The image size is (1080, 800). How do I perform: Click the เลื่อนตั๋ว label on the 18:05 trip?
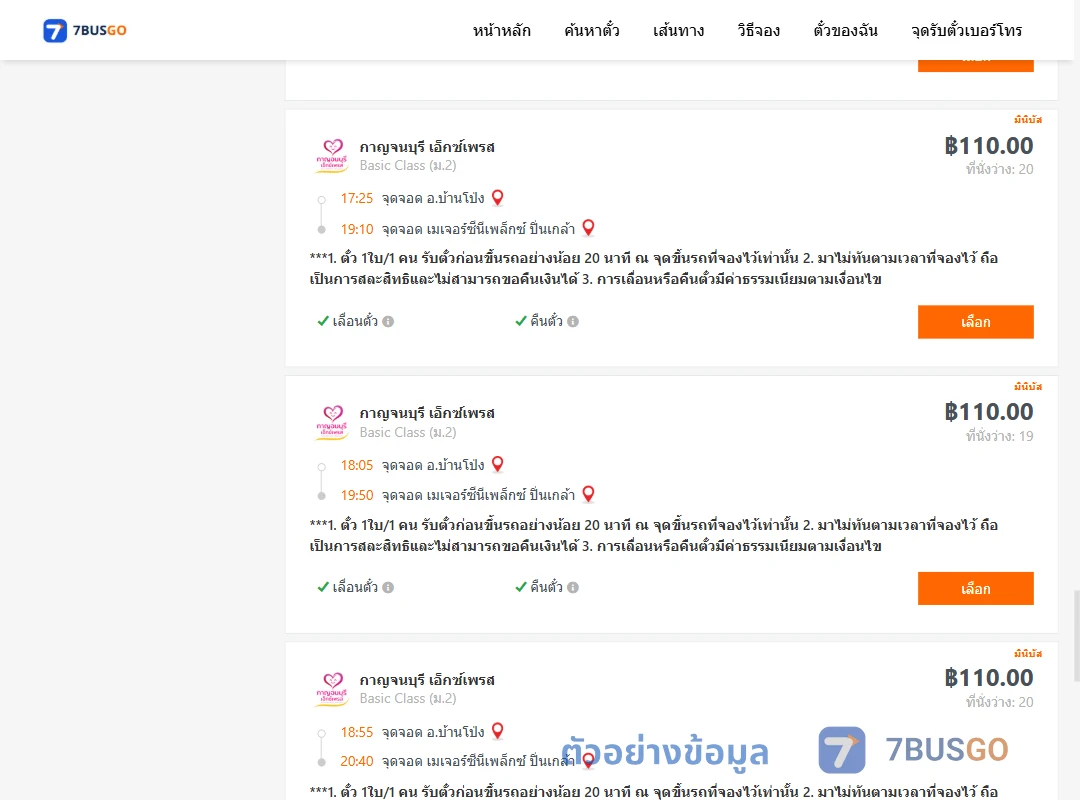point(355,587)
